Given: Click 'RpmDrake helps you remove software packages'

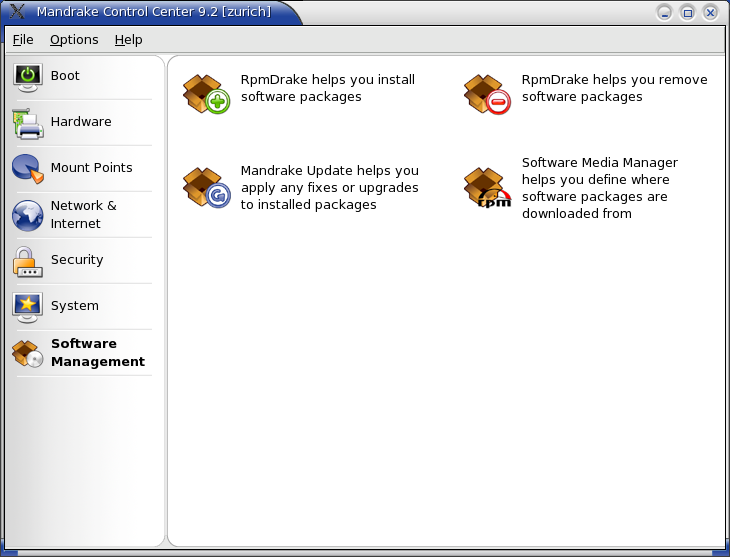Looking at the screenshot, I should tap(615, 88).
